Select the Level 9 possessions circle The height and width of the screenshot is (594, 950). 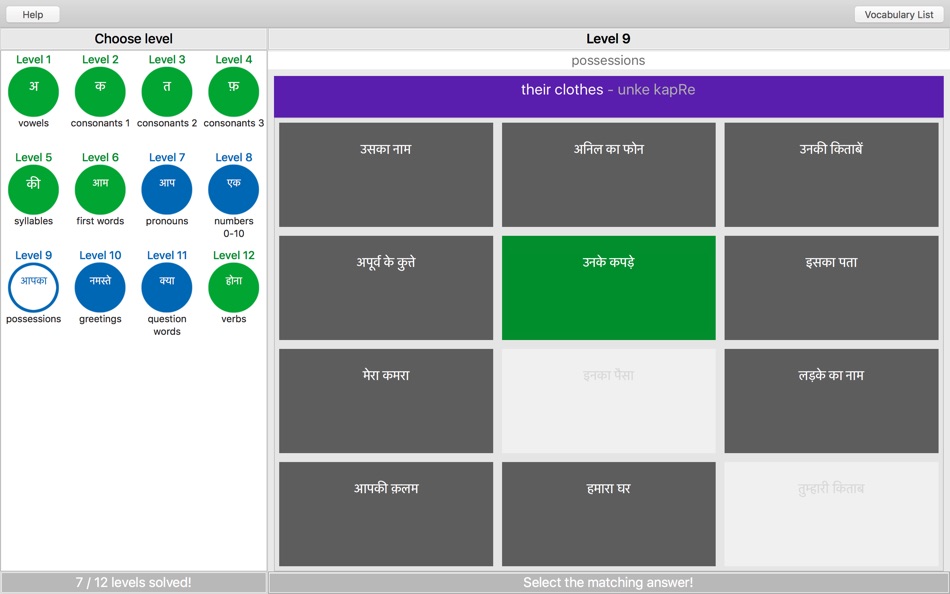tap(33, 288)
